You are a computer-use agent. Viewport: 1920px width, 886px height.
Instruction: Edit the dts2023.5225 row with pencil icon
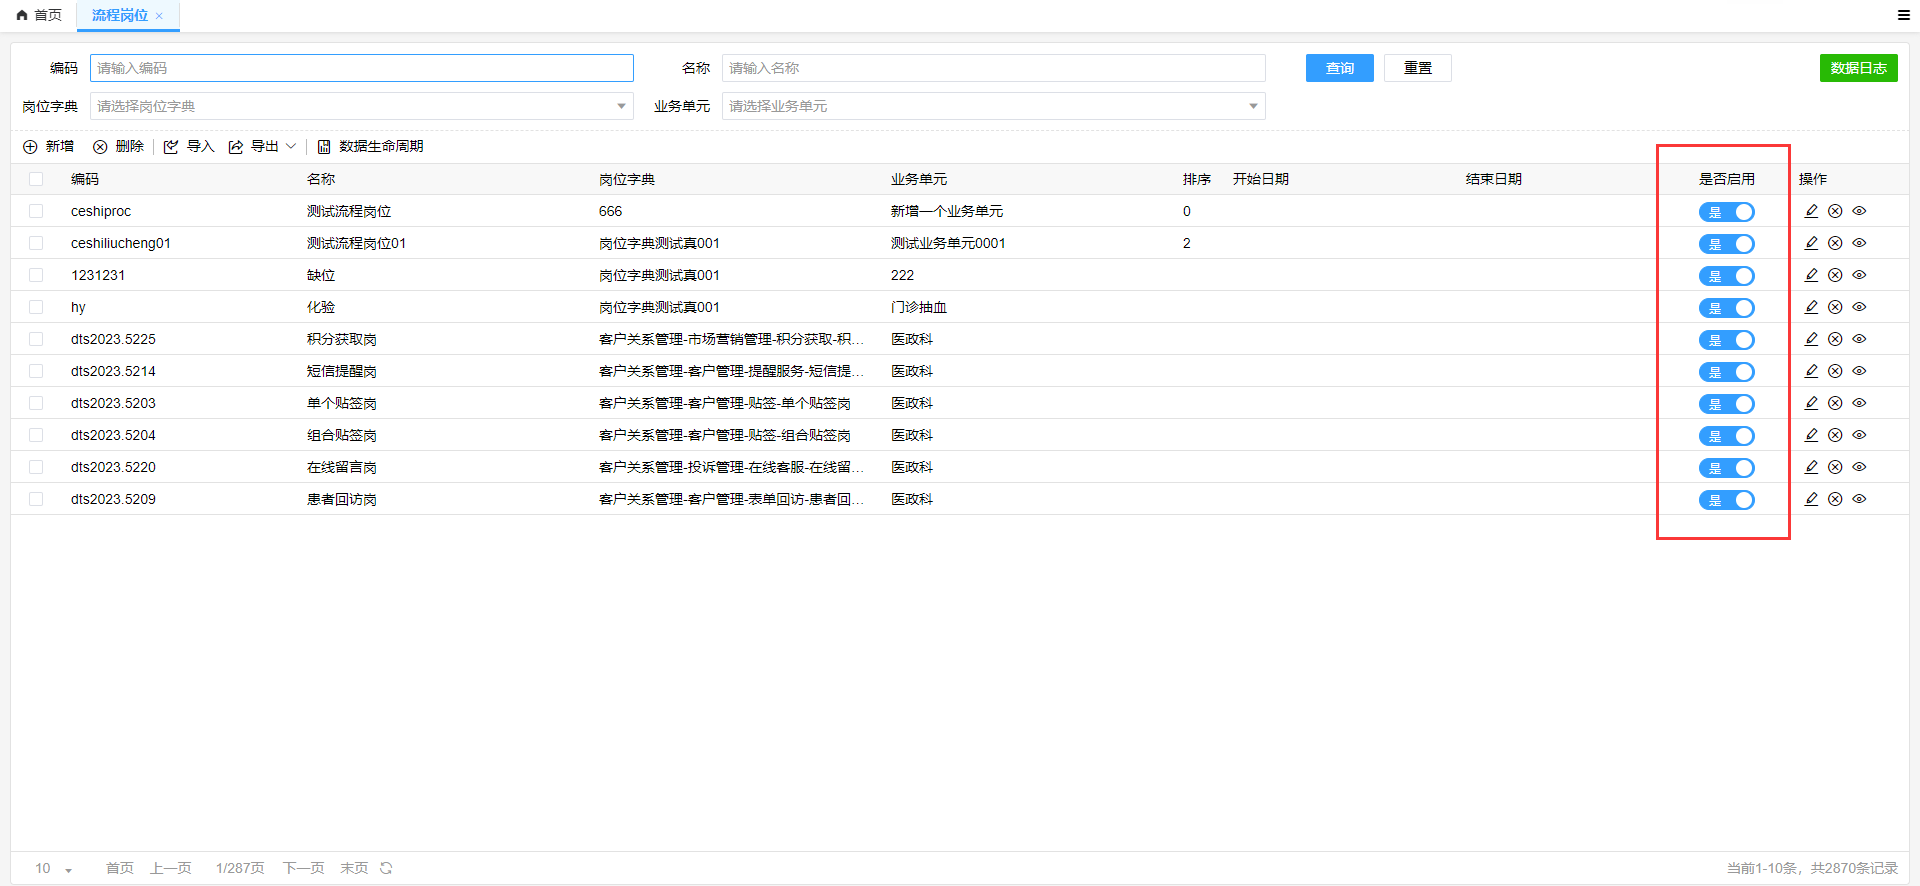pos(1811,339)
